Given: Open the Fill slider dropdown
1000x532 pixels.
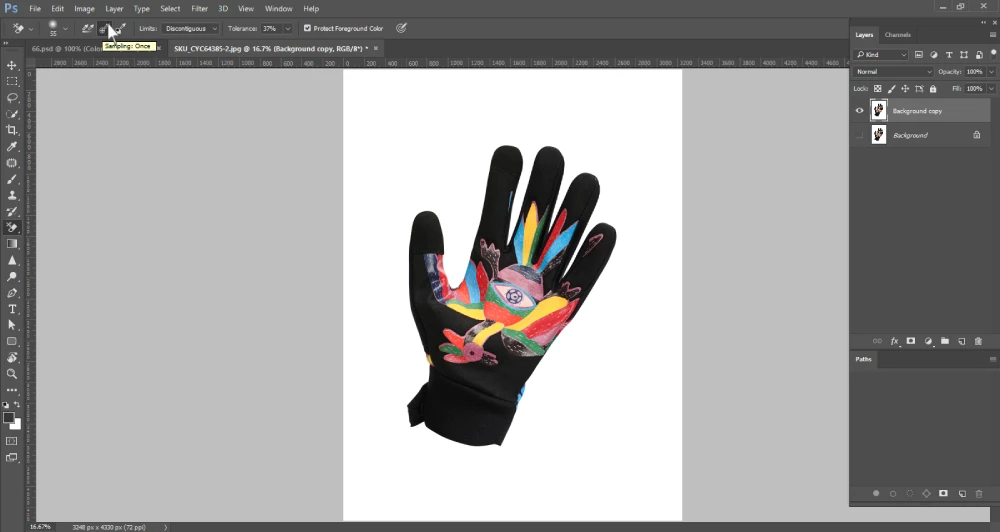Looking at the screenshot, I should (x=991, y=89).
